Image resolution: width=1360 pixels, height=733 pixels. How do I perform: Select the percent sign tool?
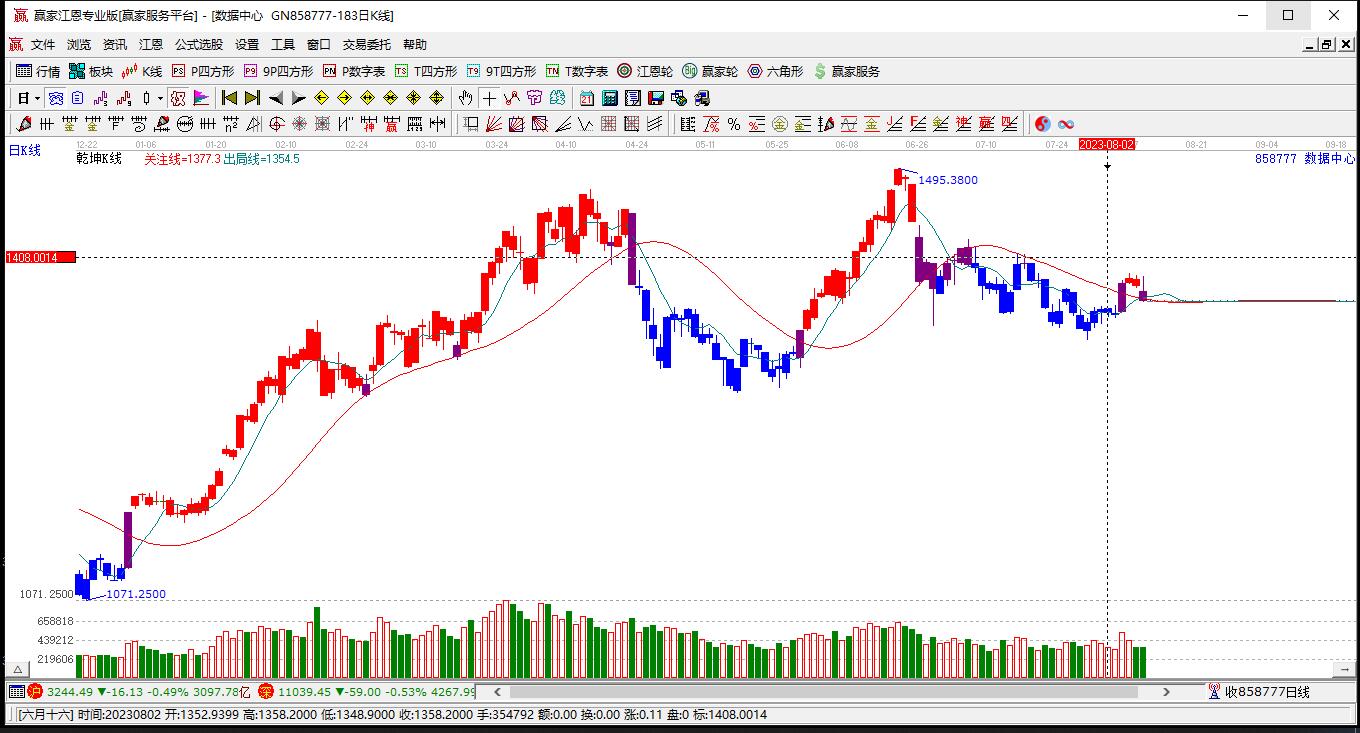click(x=734, y=124)
